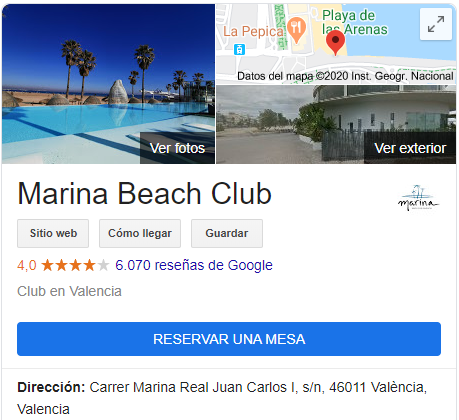
Task: Click the Cómo llegar button
Action: 140,233
